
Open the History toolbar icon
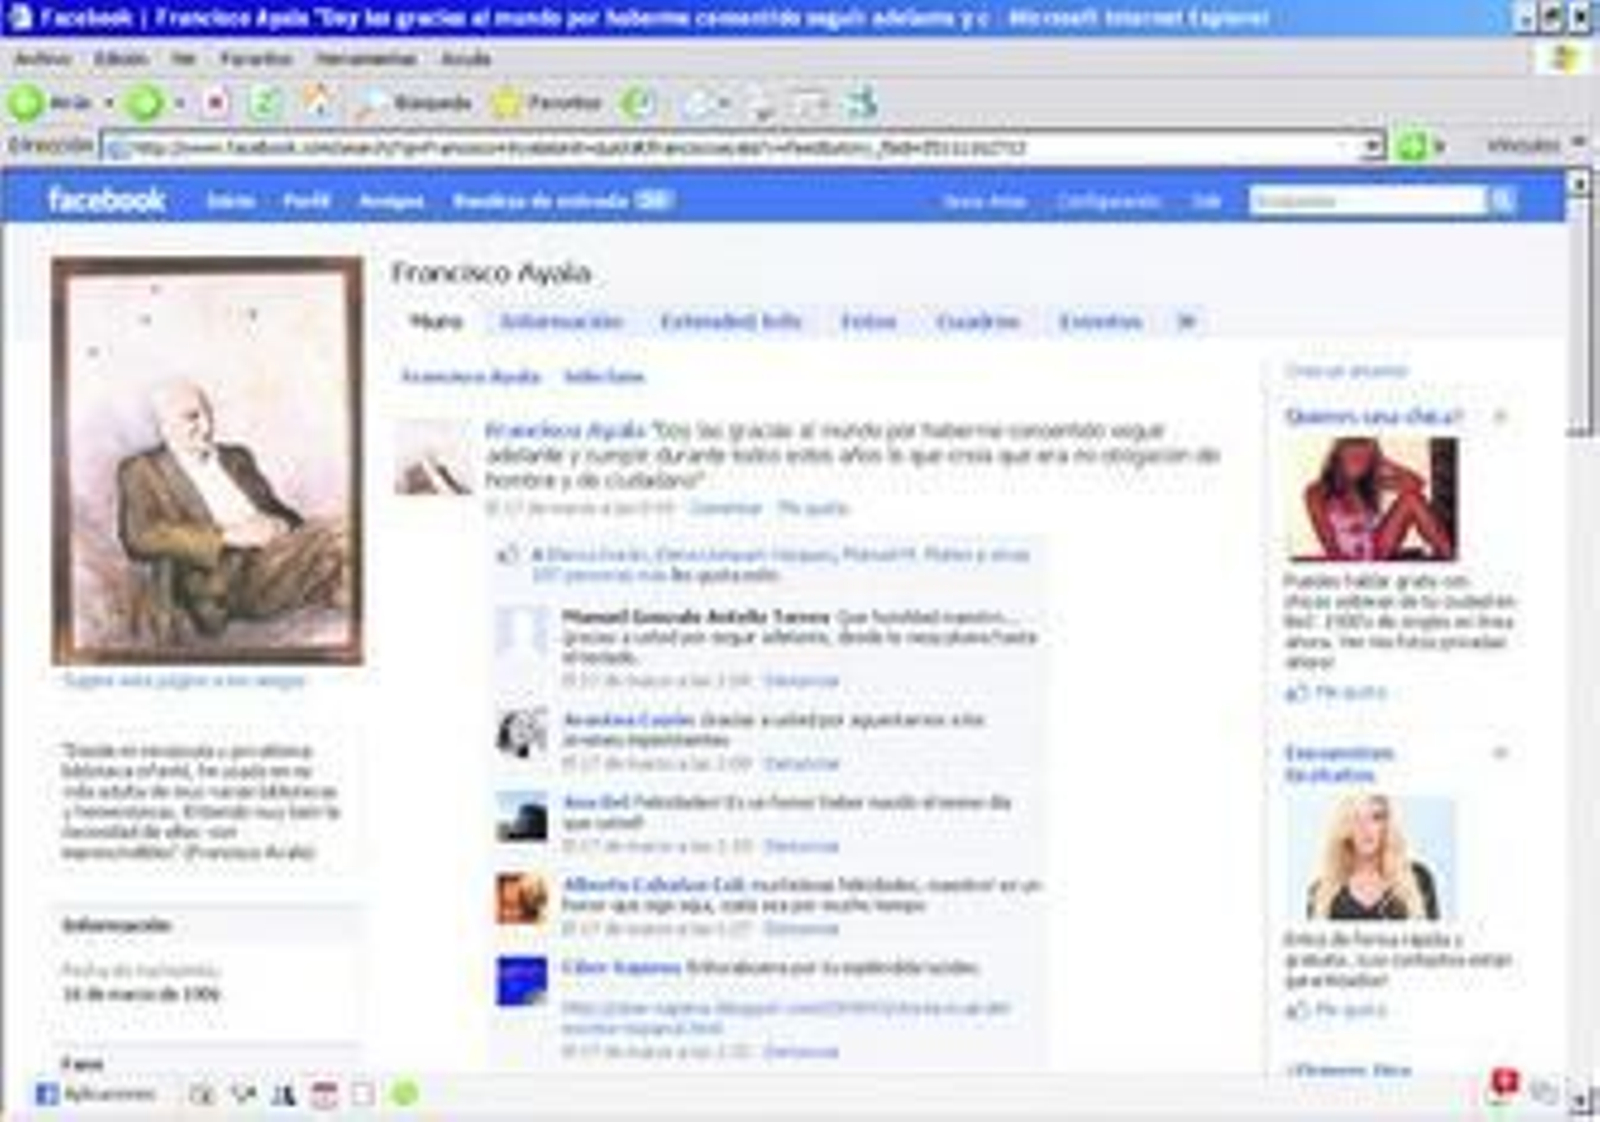coord(639,103)
